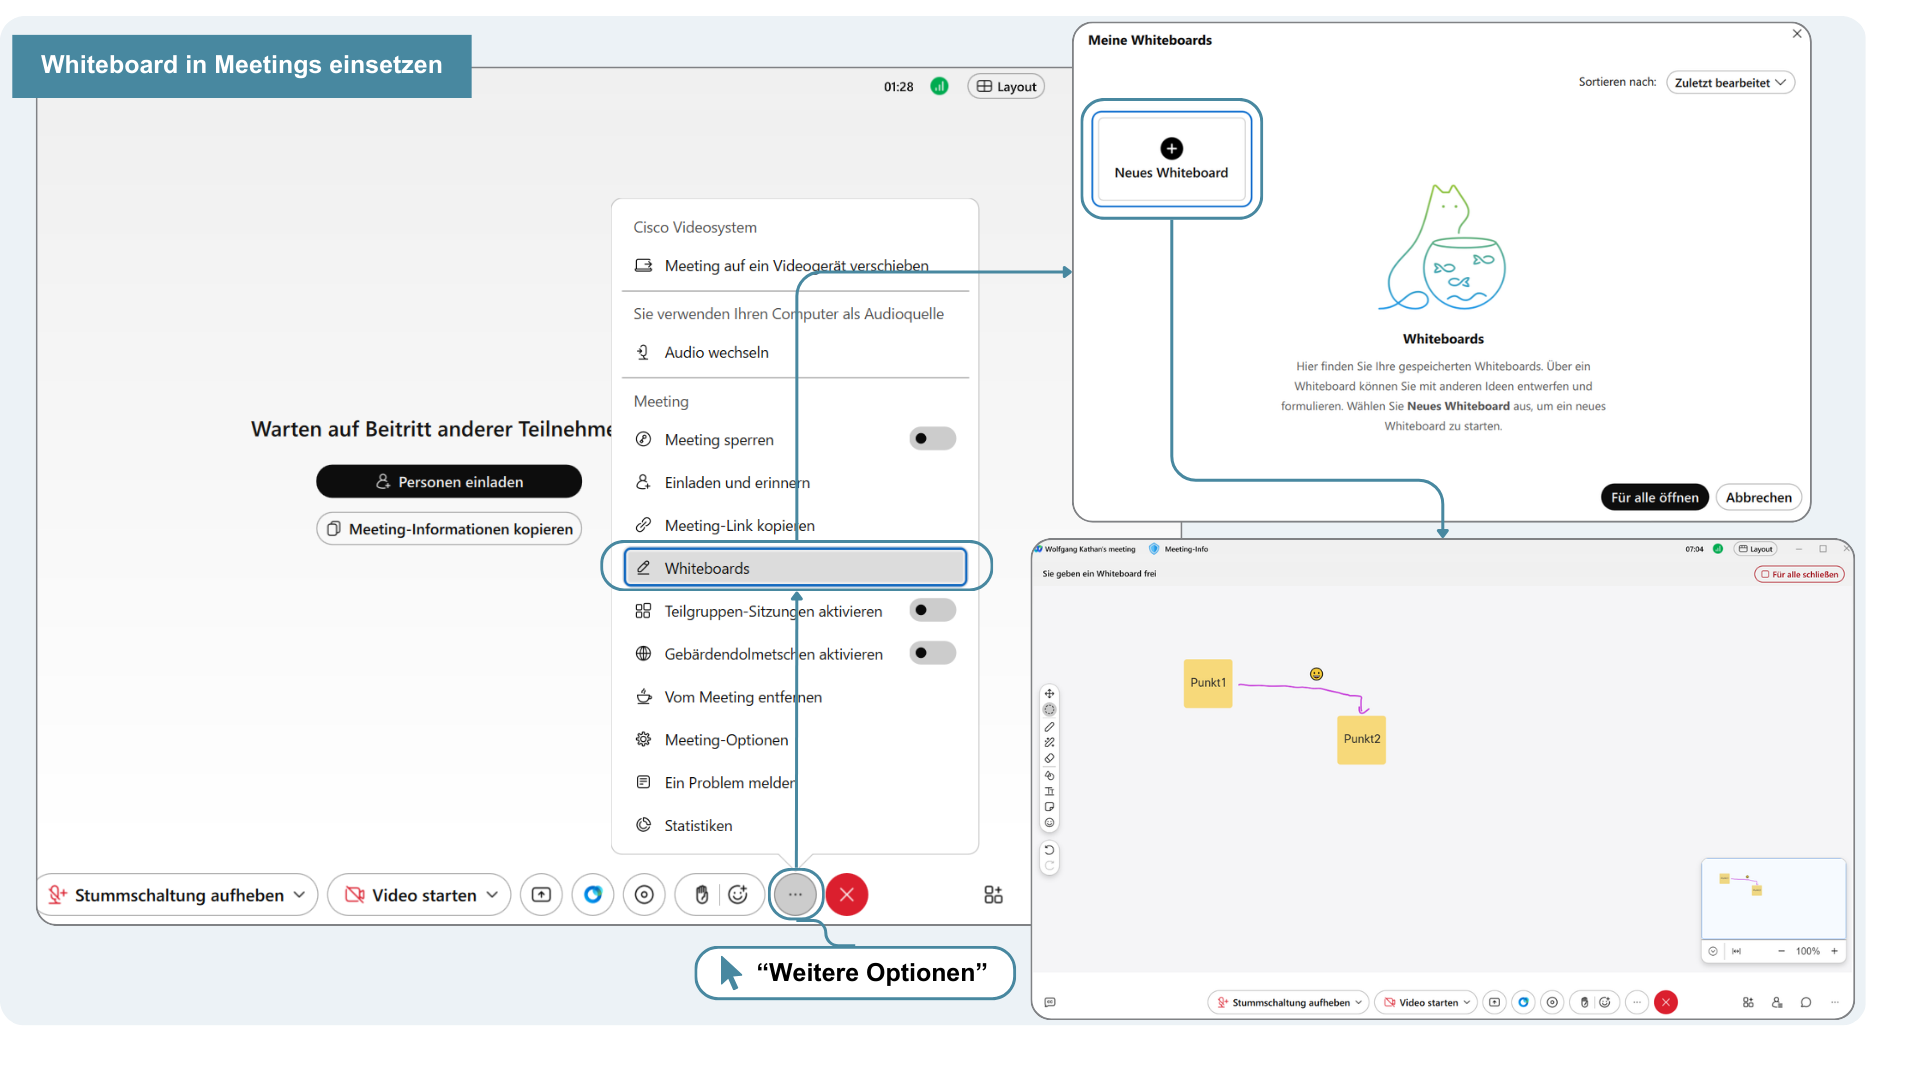Screen dimensions: 1920x1080
Task: Expand arrow beside Video starten in main window
Action: pos(492,895)
